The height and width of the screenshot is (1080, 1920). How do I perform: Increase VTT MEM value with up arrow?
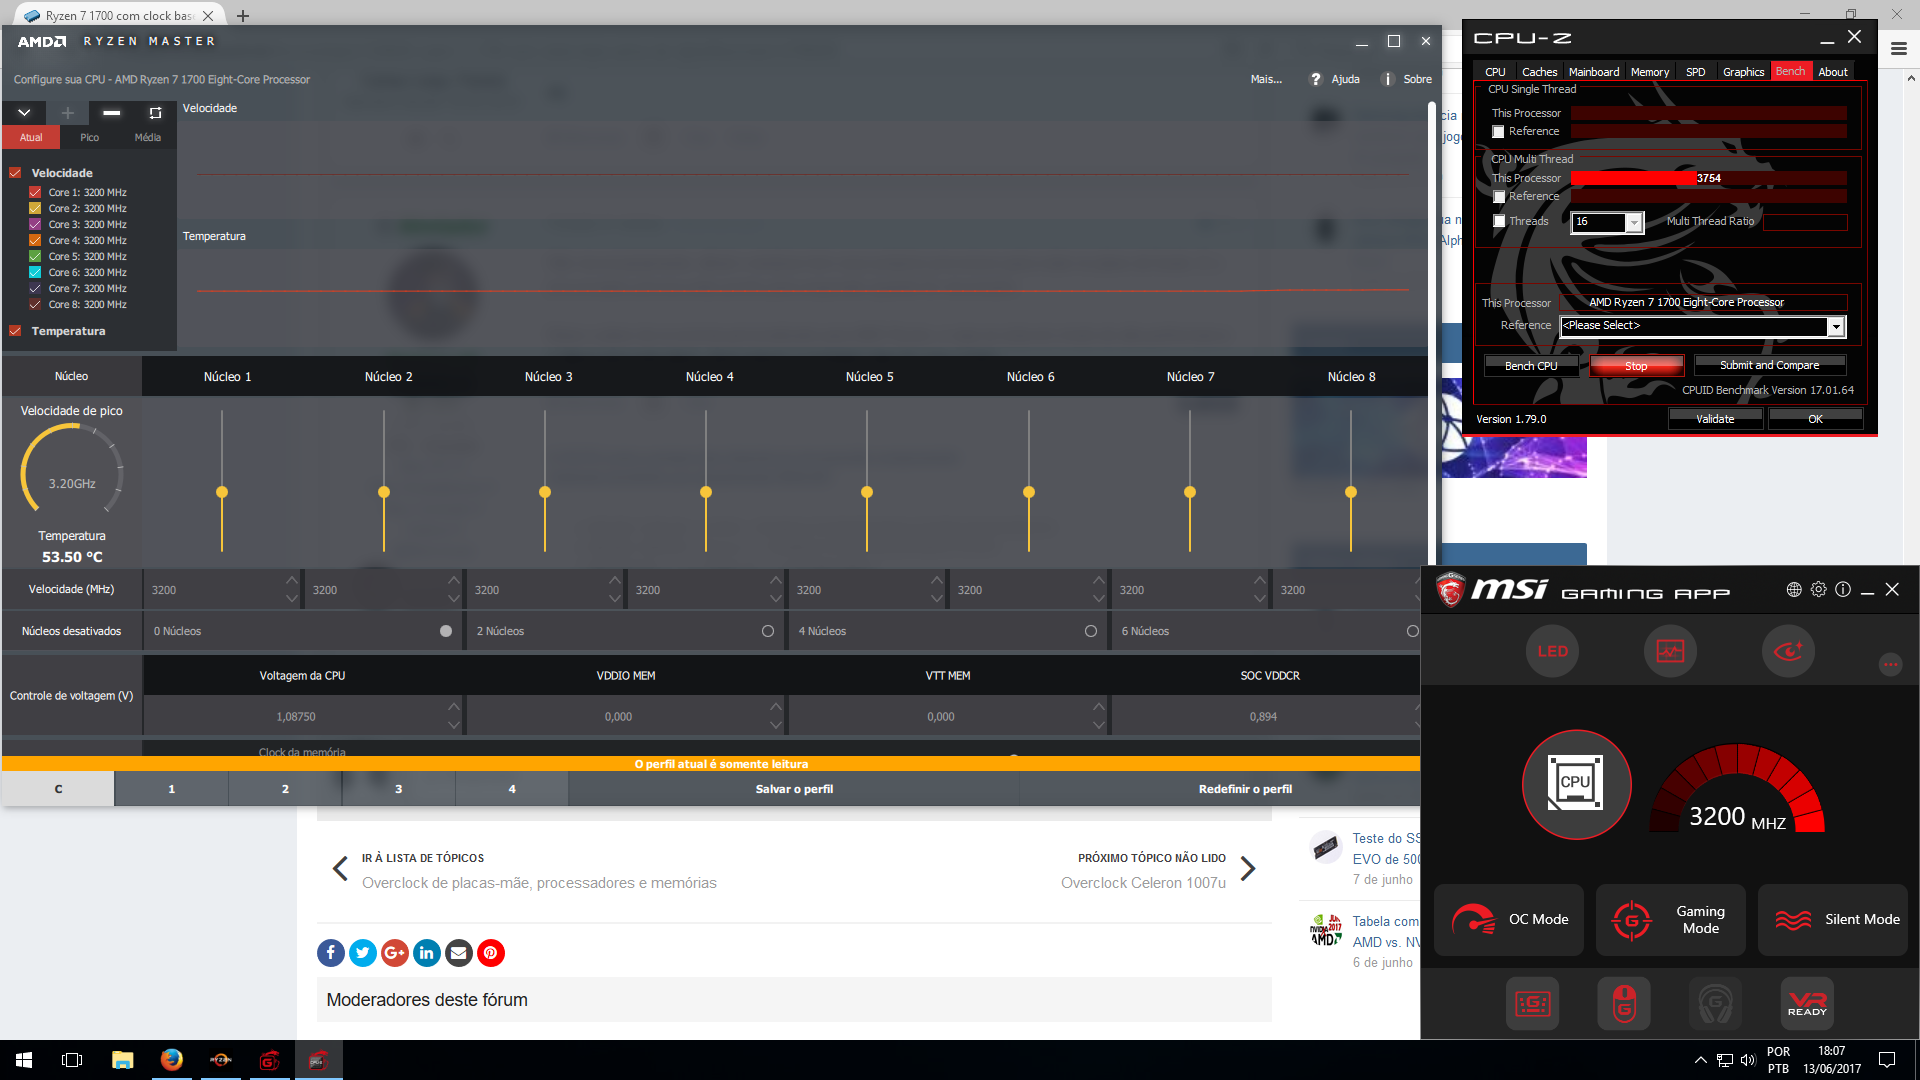1099,706
